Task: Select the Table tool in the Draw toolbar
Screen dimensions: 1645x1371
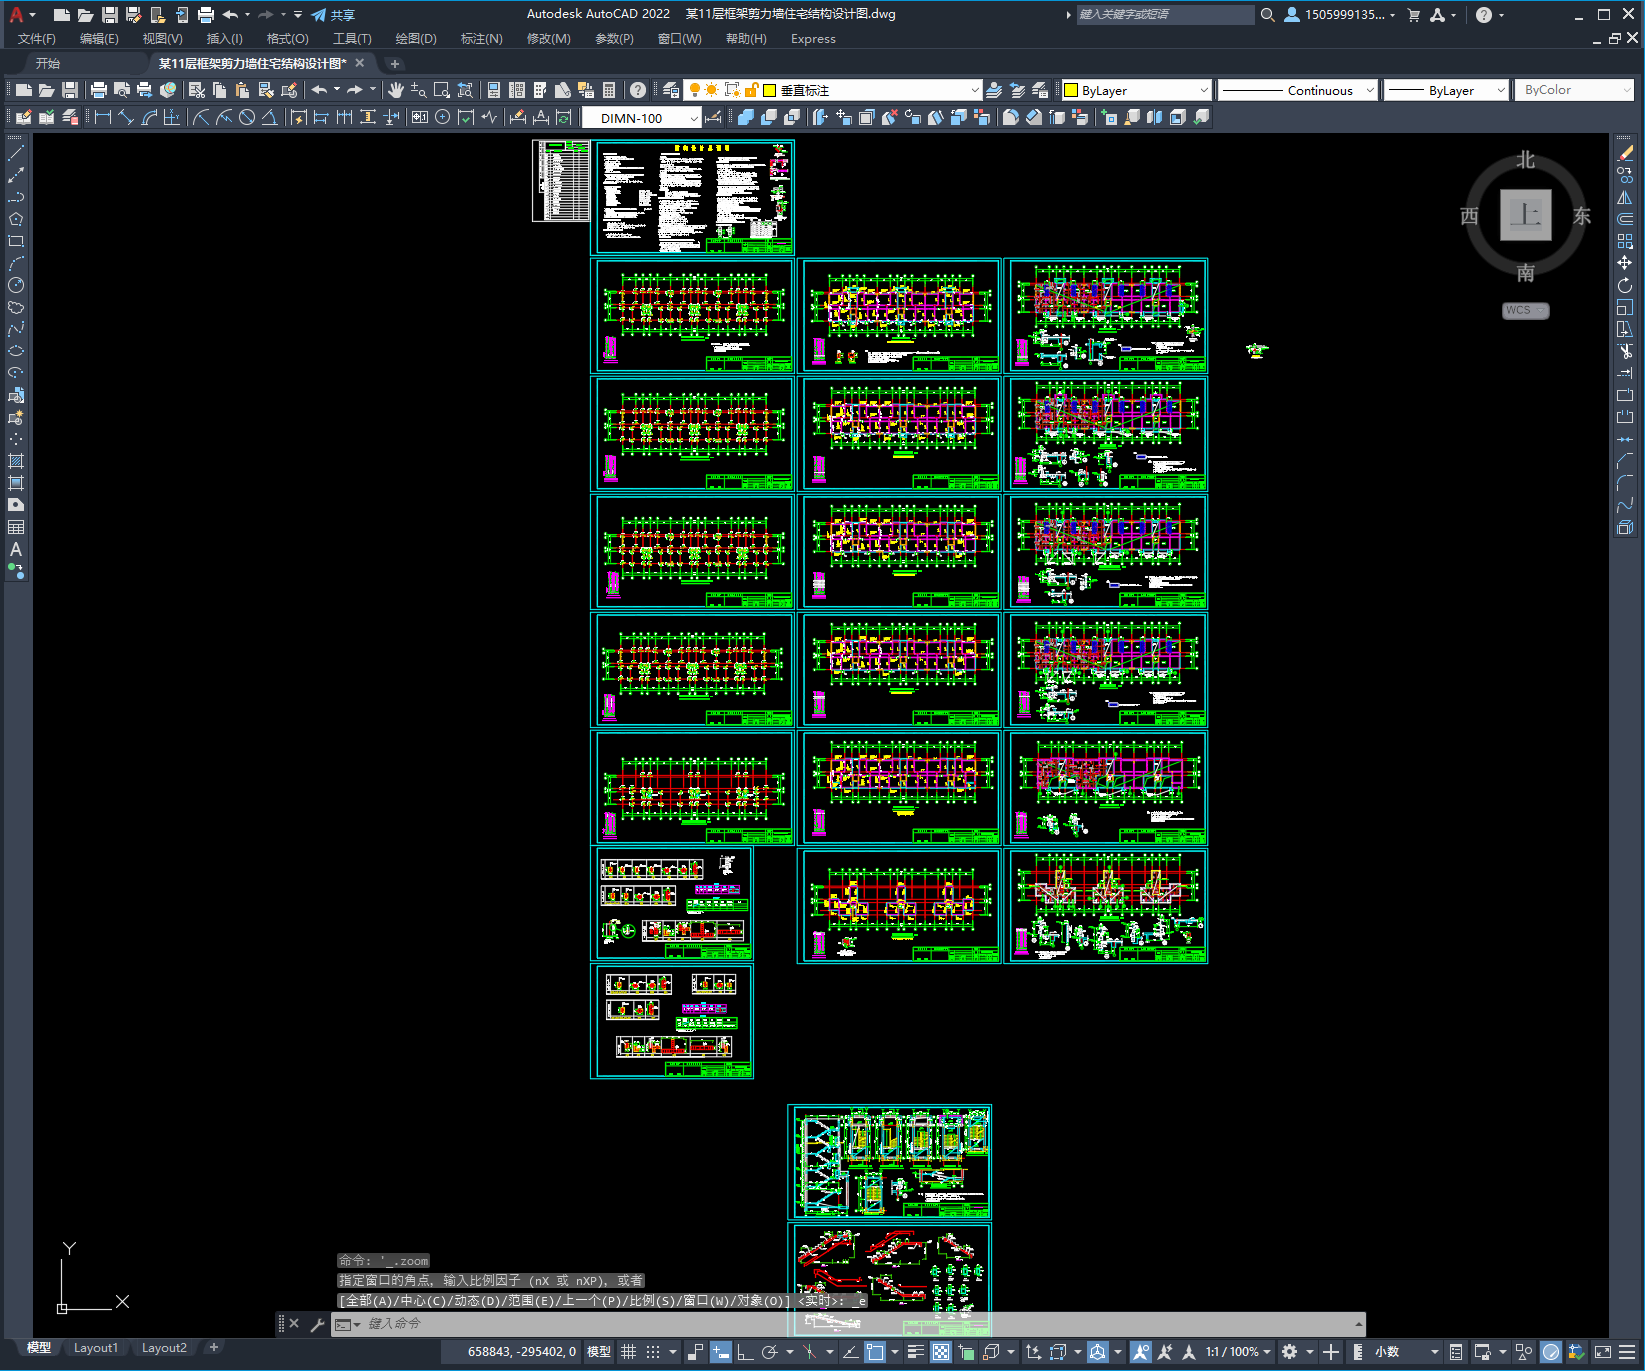Action: click(x=16, y=527)
